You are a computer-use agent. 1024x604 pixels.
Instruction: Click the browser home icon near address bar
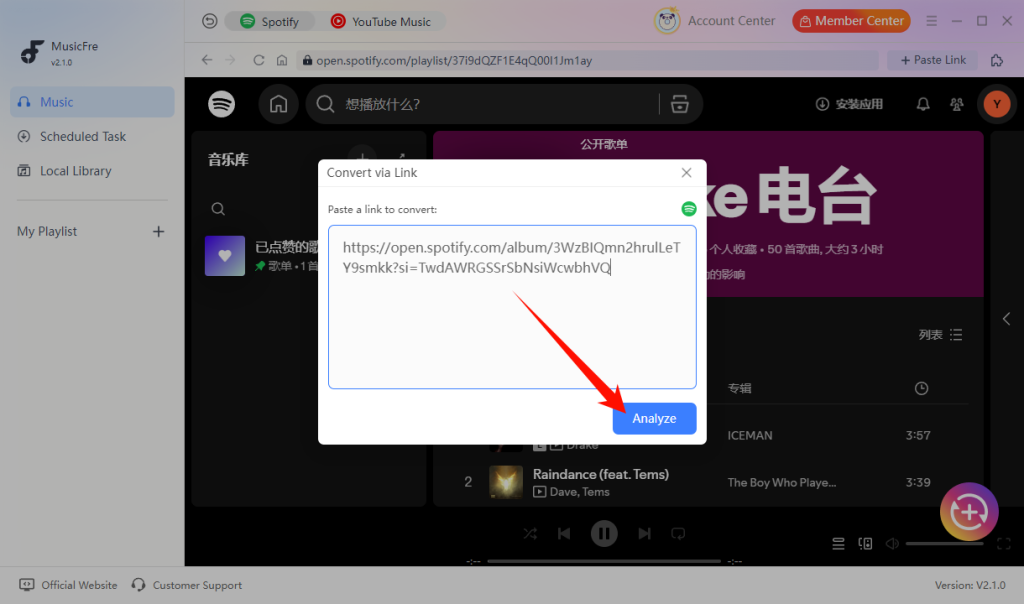pyautogui.click(x=281, y=60)
